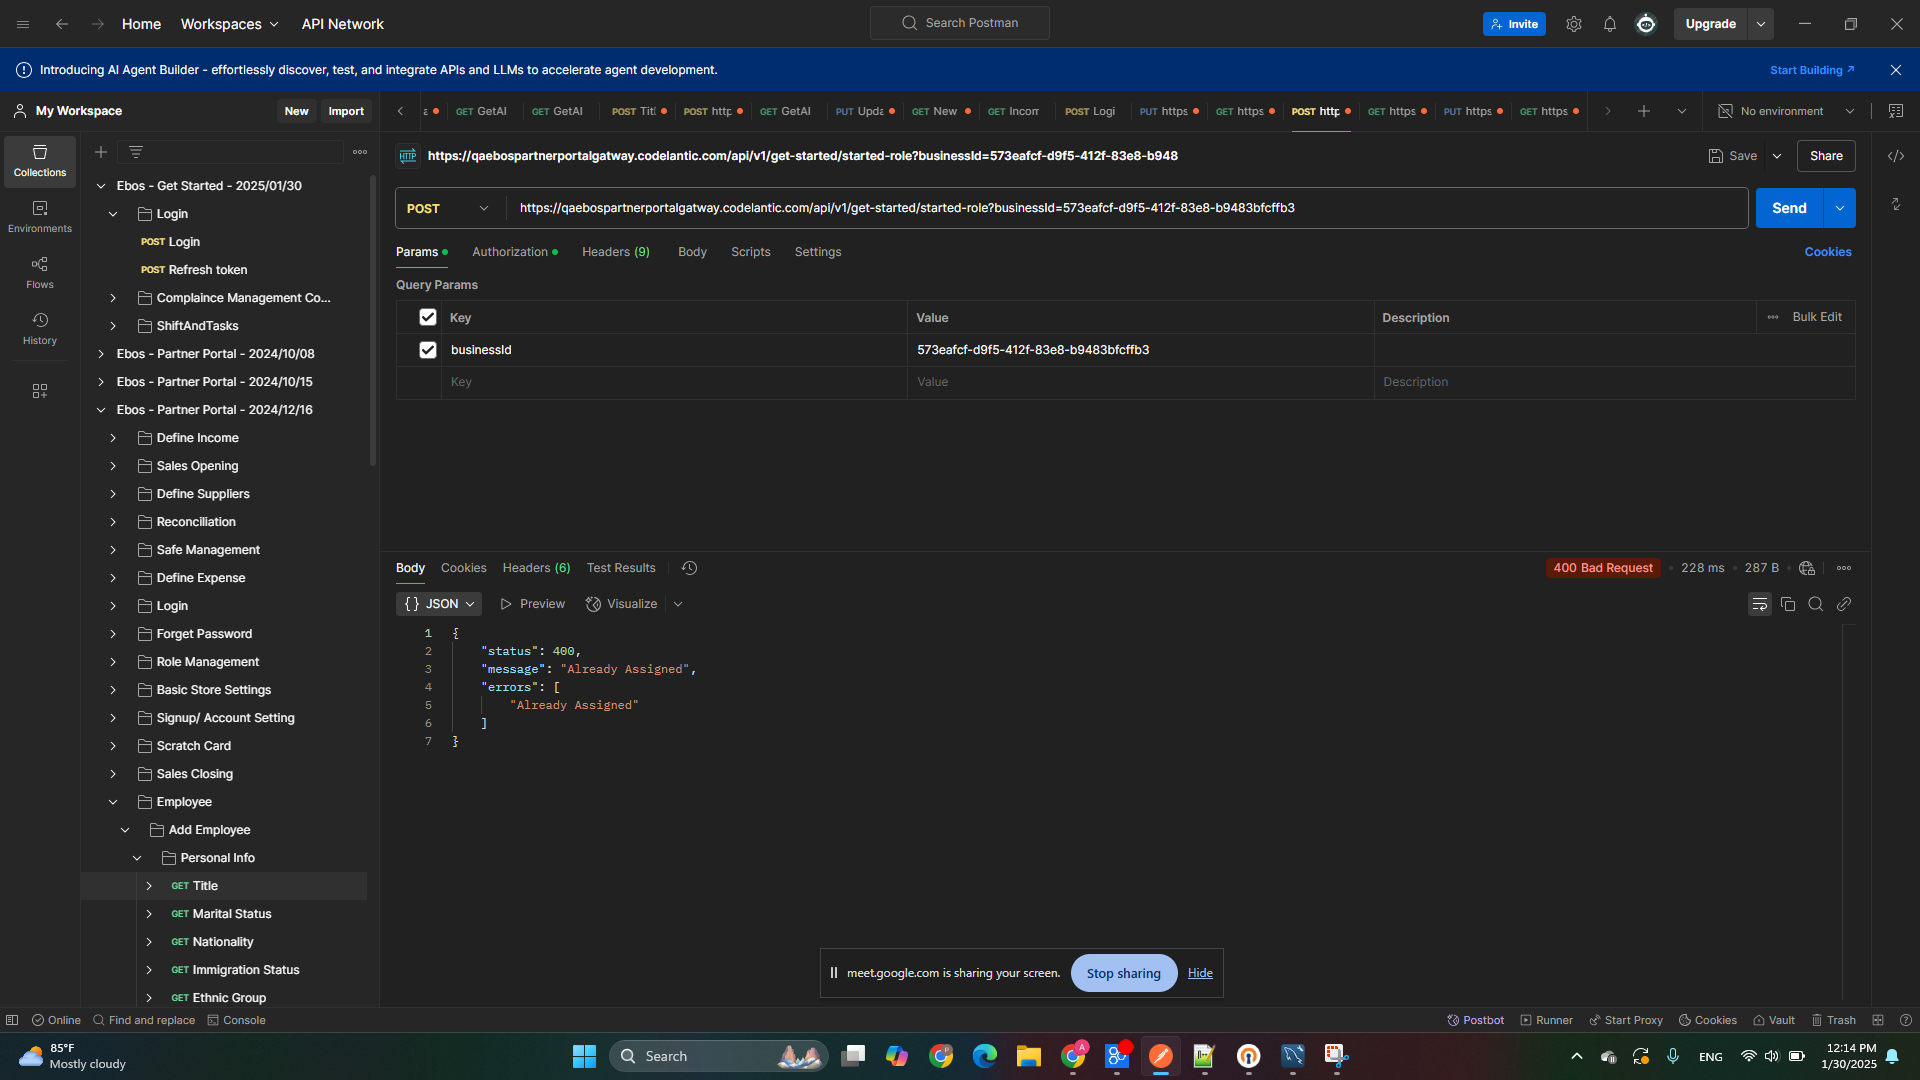
Task: Open File Explorer from the taskbar
Action: [1029, 1056]
